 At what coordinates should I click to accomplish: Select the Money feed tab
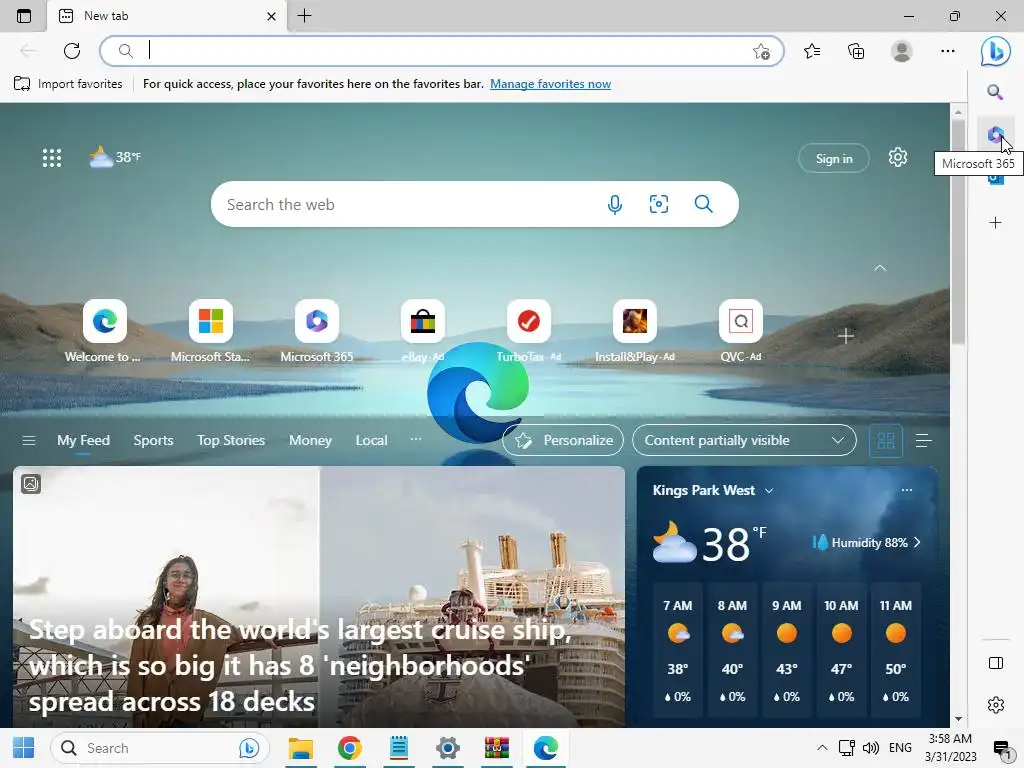(x=310, y=441)
